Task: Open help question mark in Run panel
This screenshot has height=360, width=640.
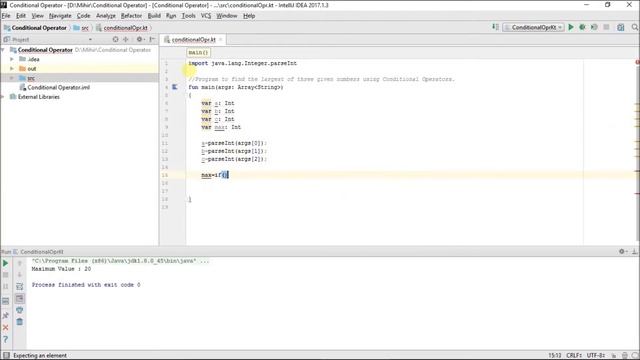Action: 5,339
